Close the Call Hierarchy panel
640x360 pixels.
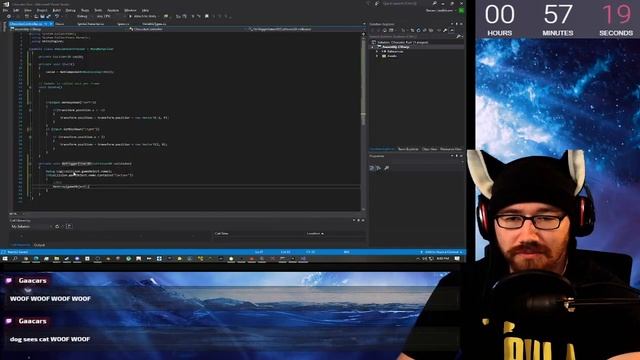tap(363, 220)
